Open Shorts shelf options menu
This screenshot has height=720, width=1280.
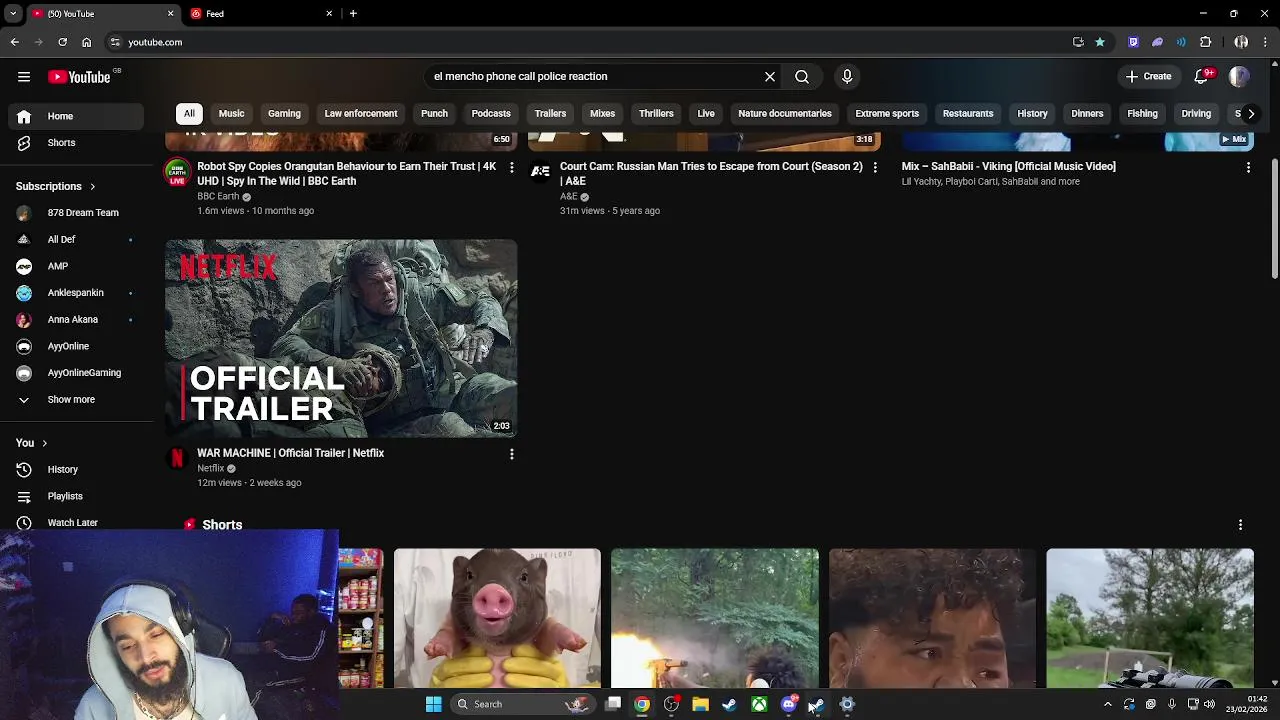[x=1240, y=525]
